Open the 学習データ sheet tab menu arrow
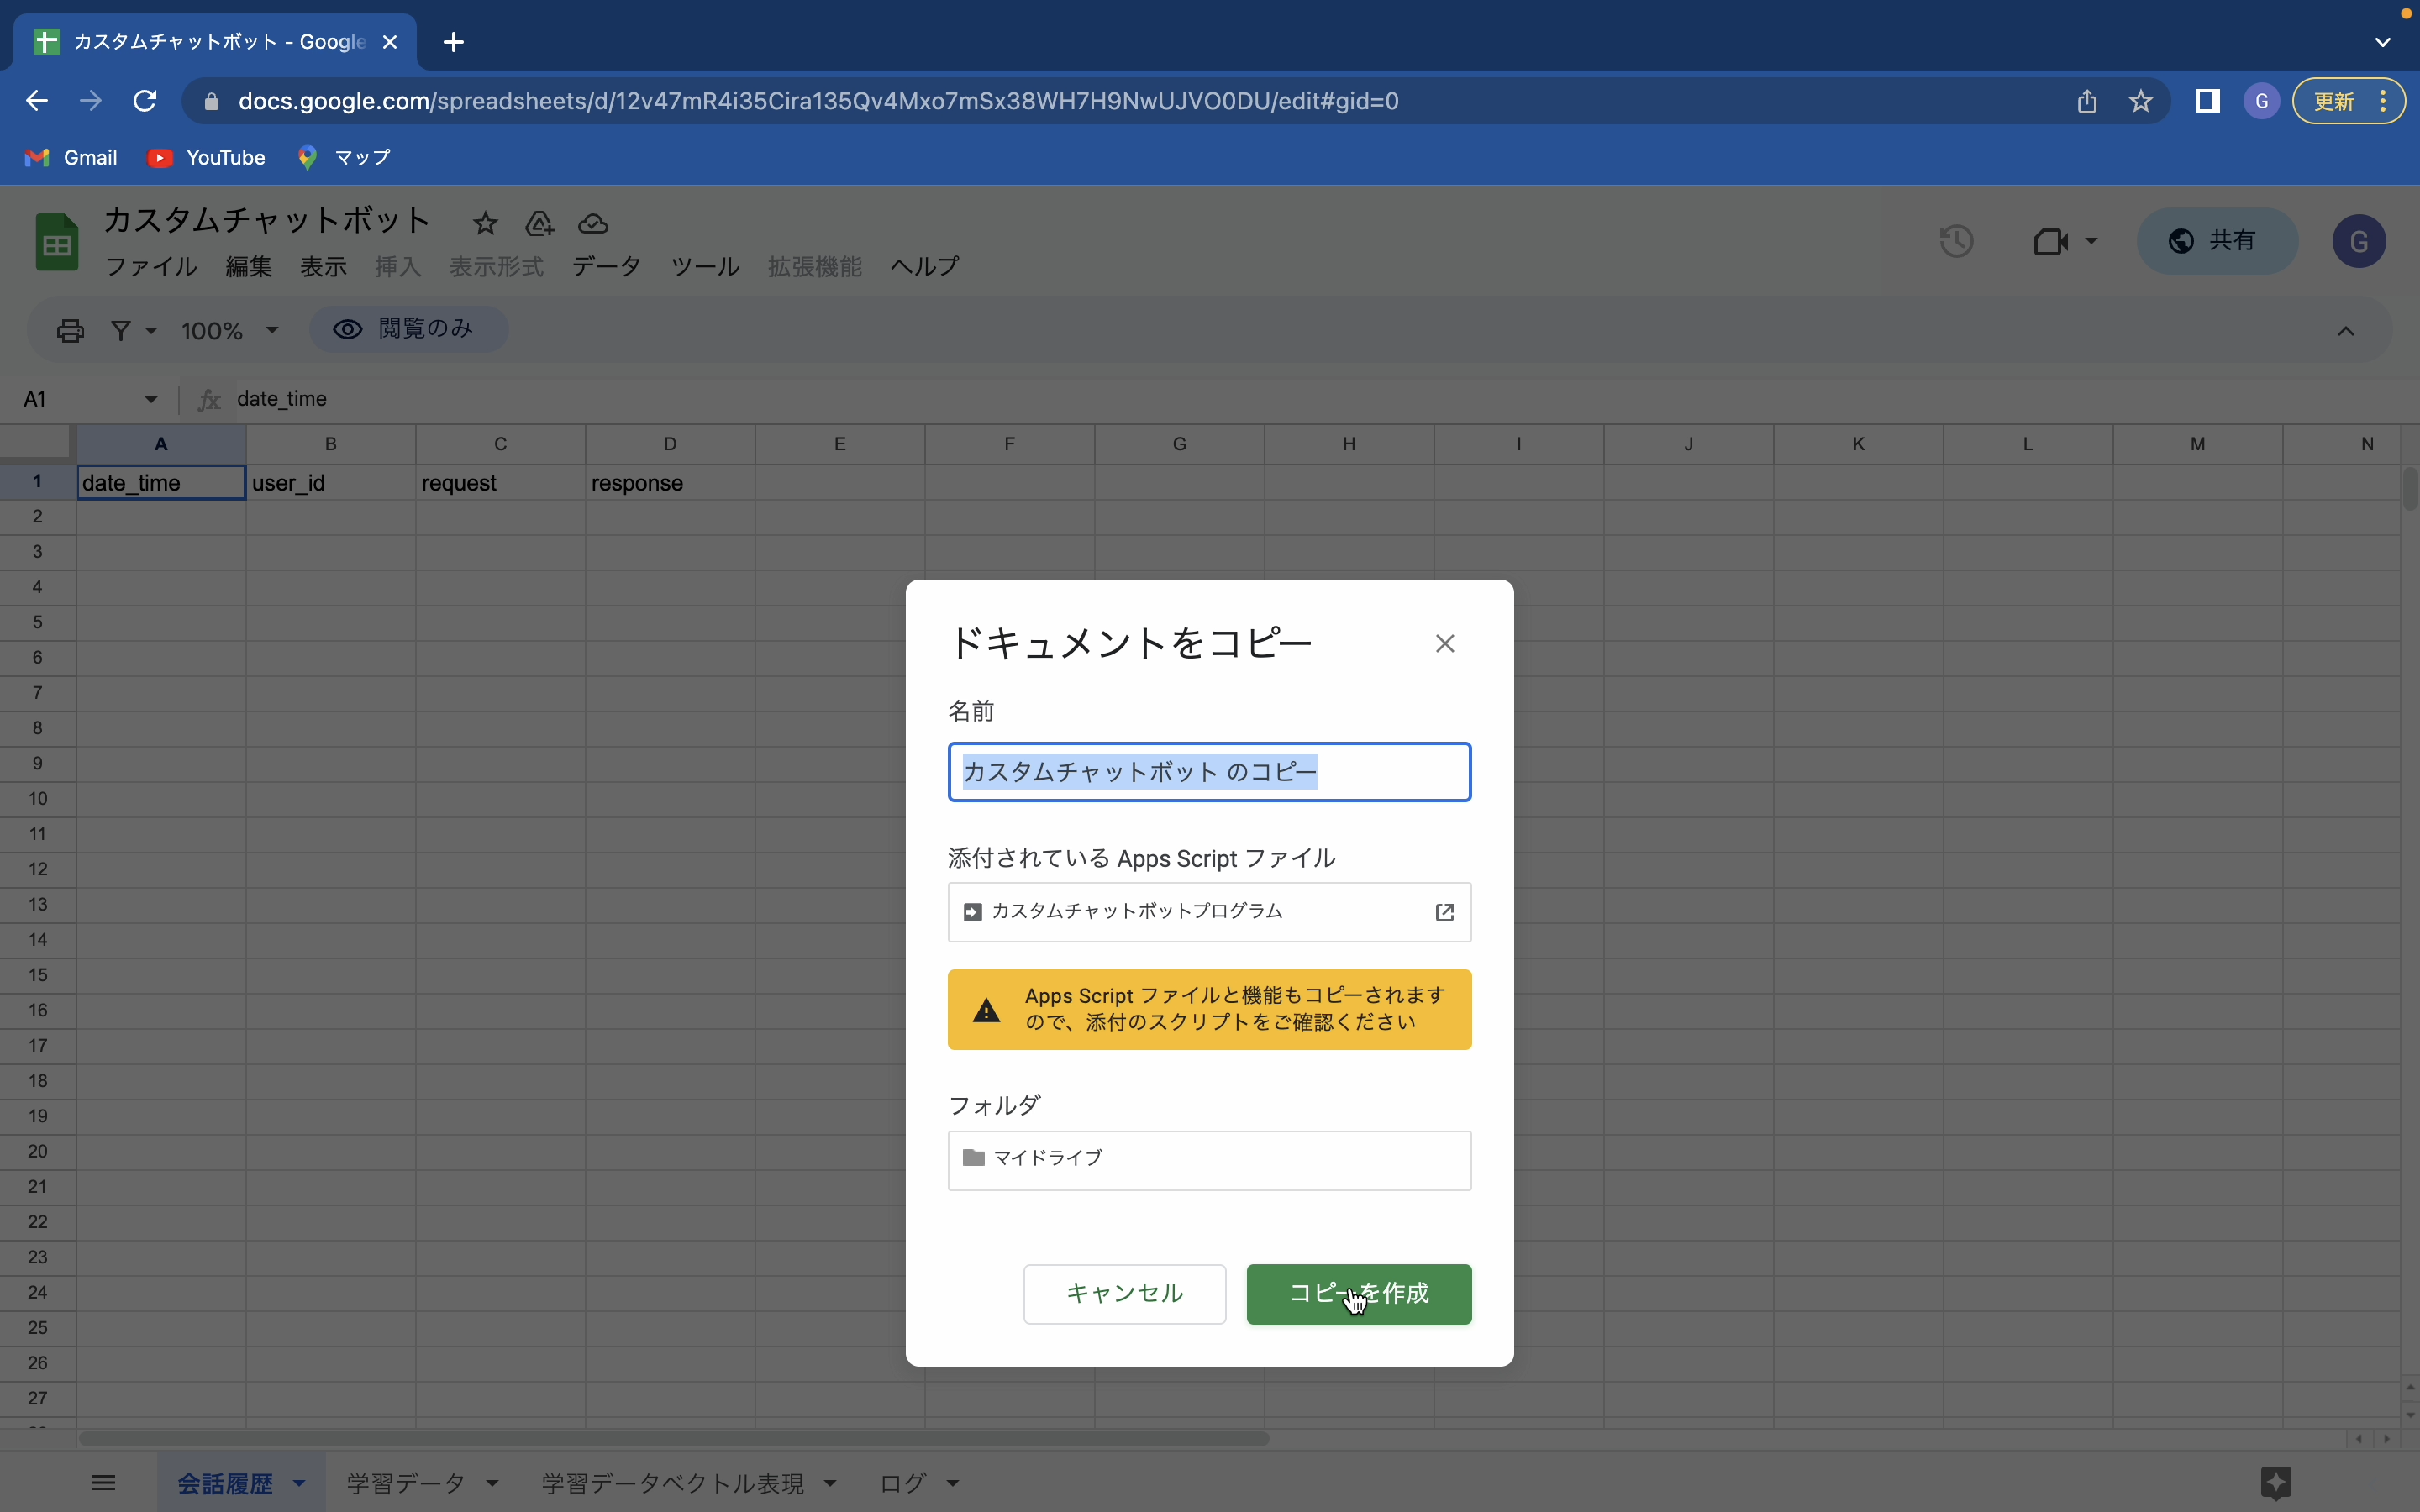 coord(492,1483)
